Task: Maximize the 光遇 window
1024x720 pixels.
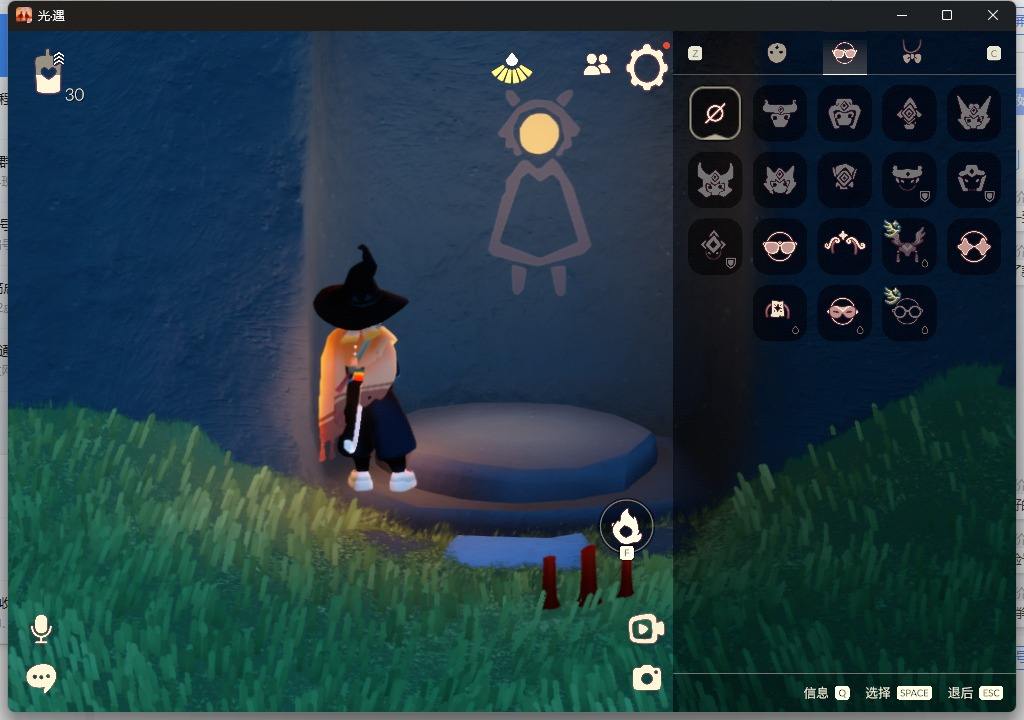Action: point(947,15)
